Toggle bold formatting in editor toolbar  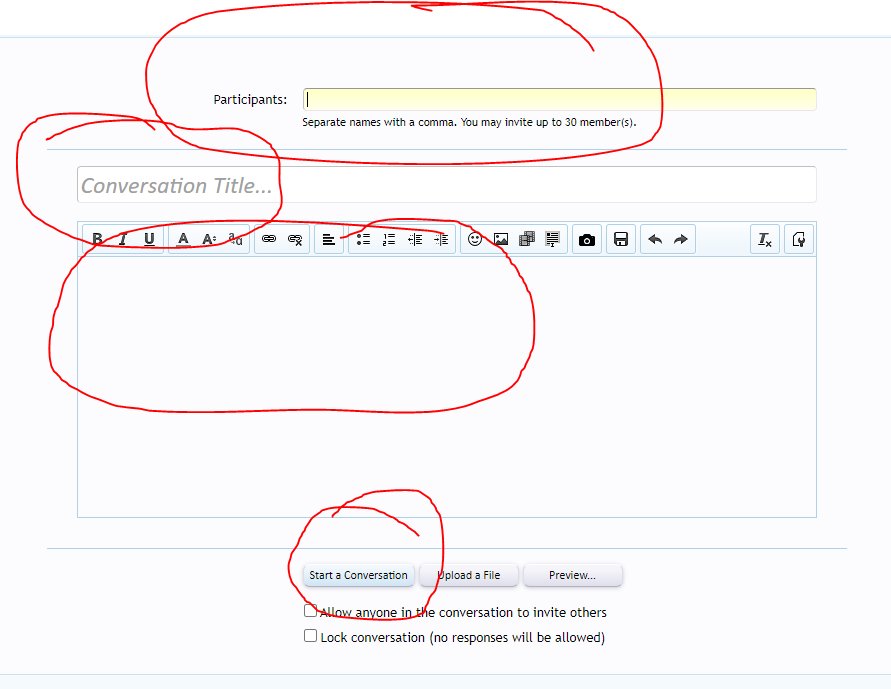[97, 239]
